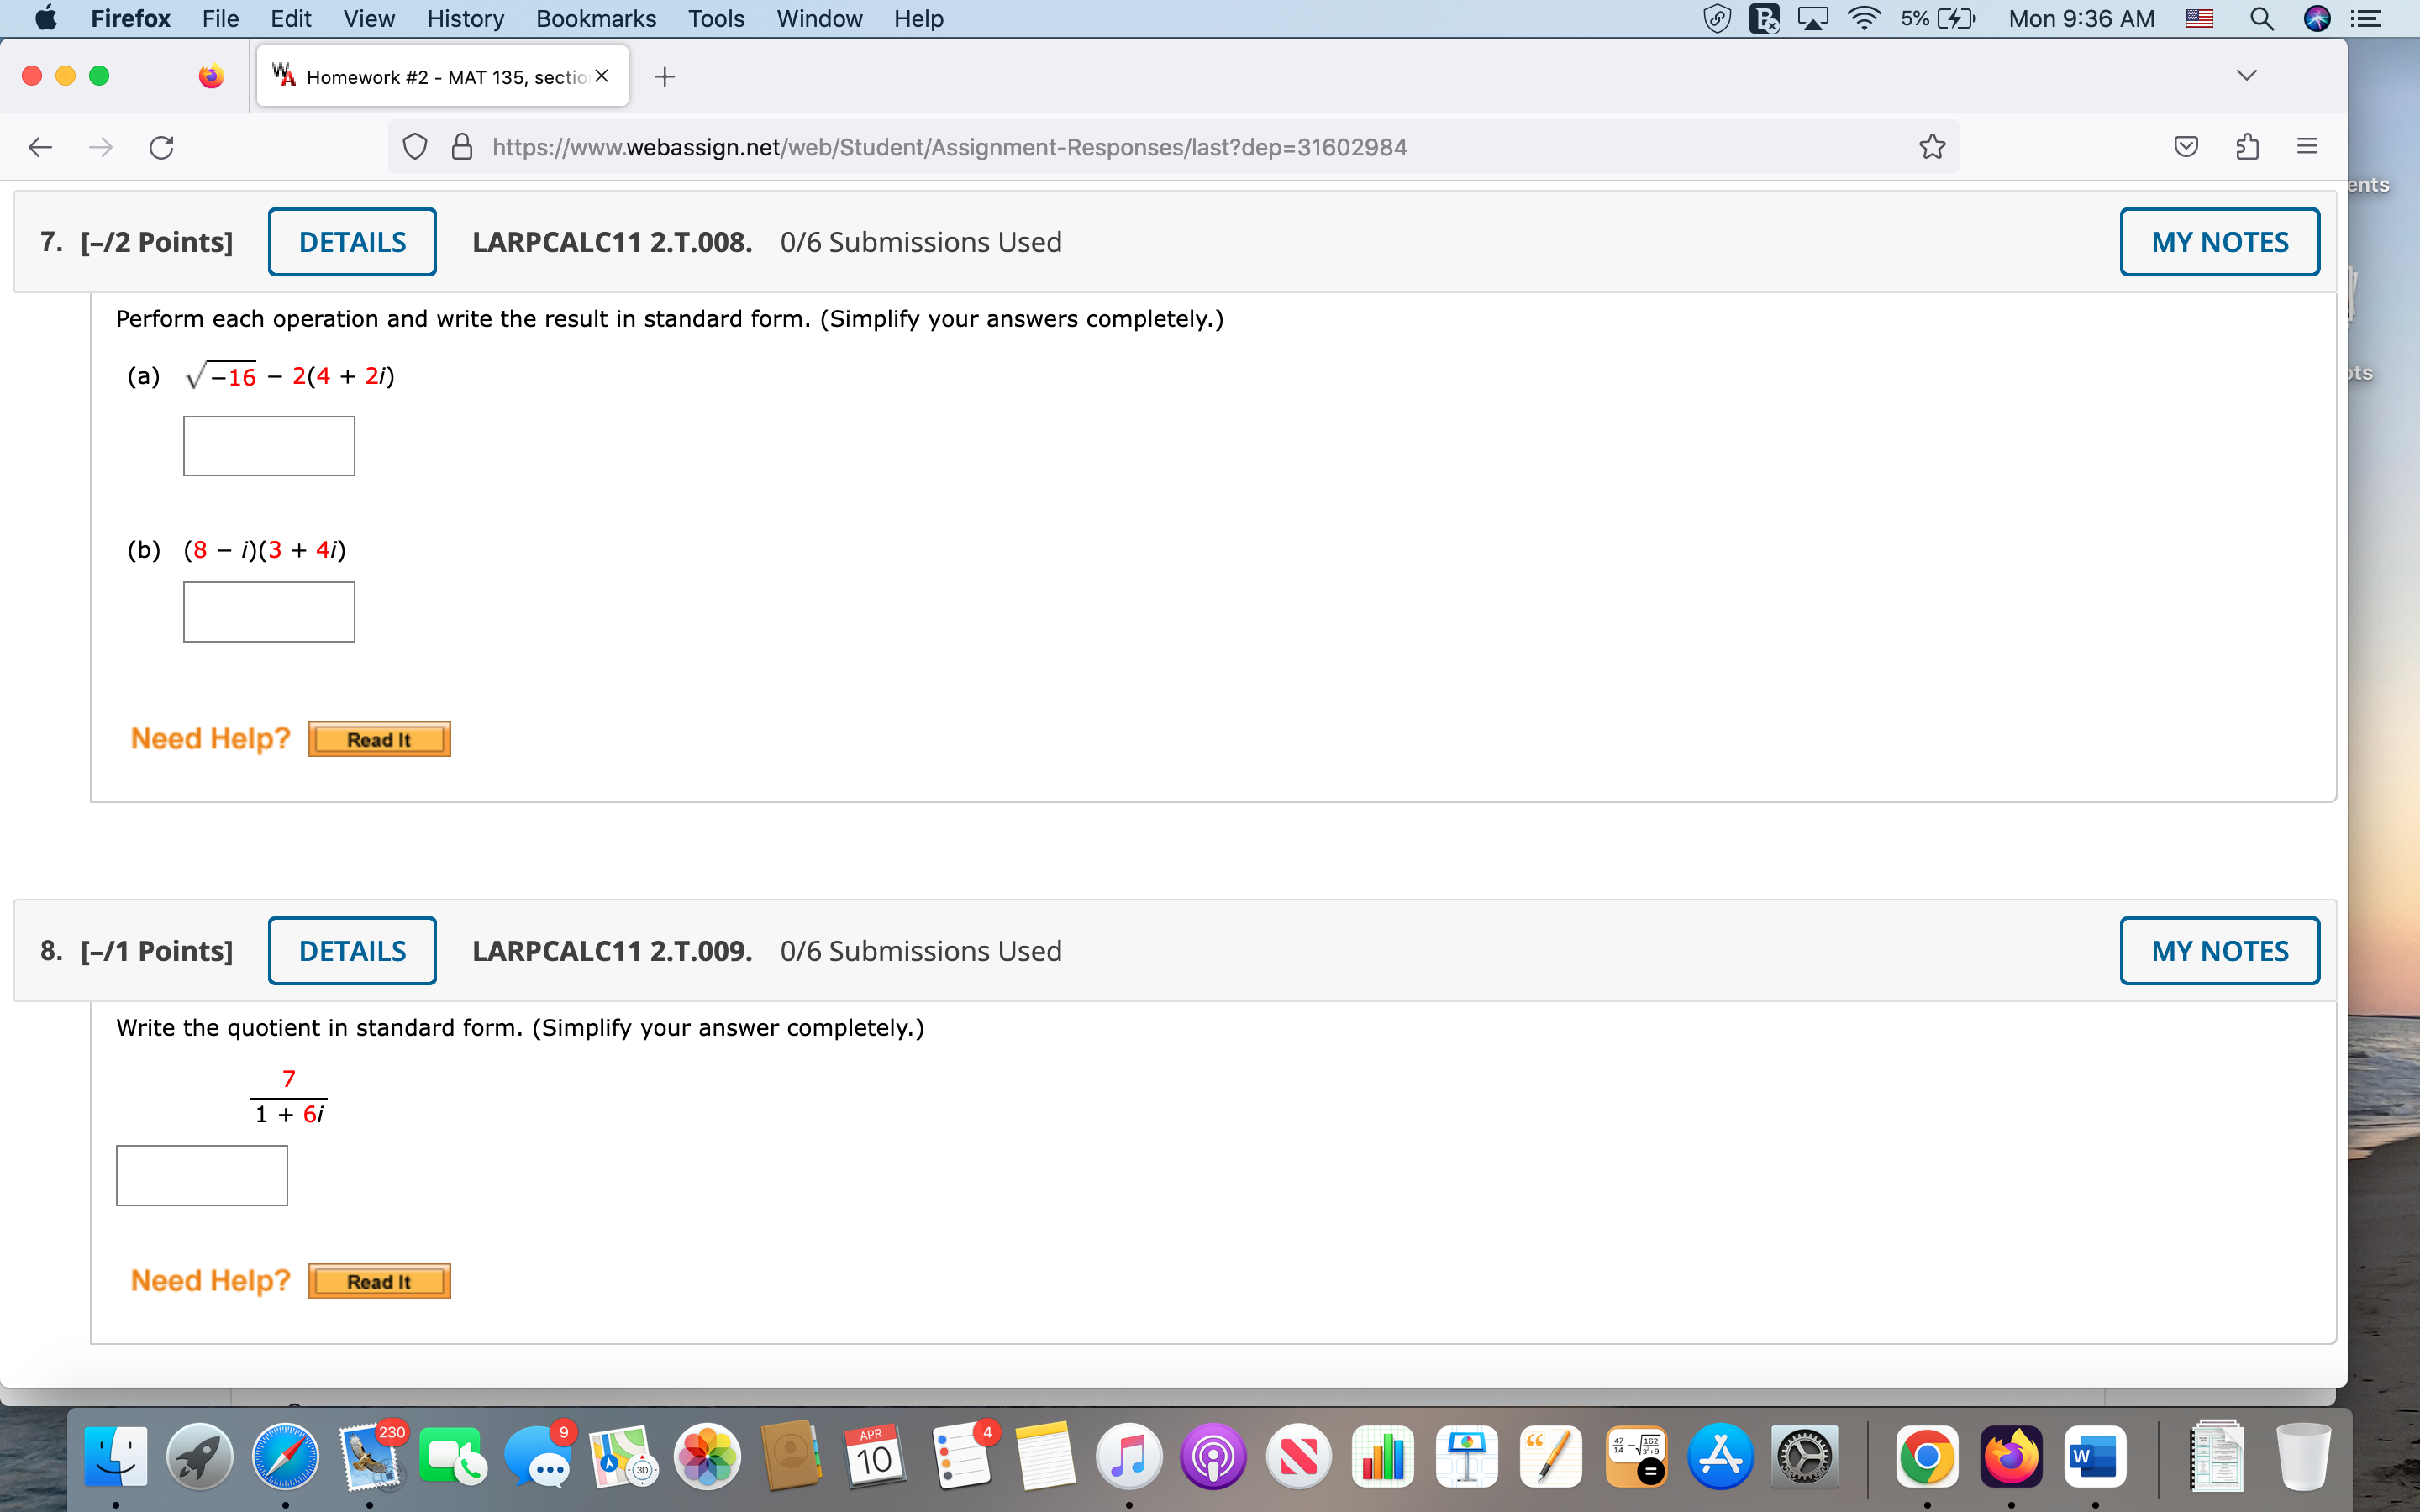Expand the list all tabs chevron
Image resolution: width=2420 pixels, height=1512 pixels.
2246,76
